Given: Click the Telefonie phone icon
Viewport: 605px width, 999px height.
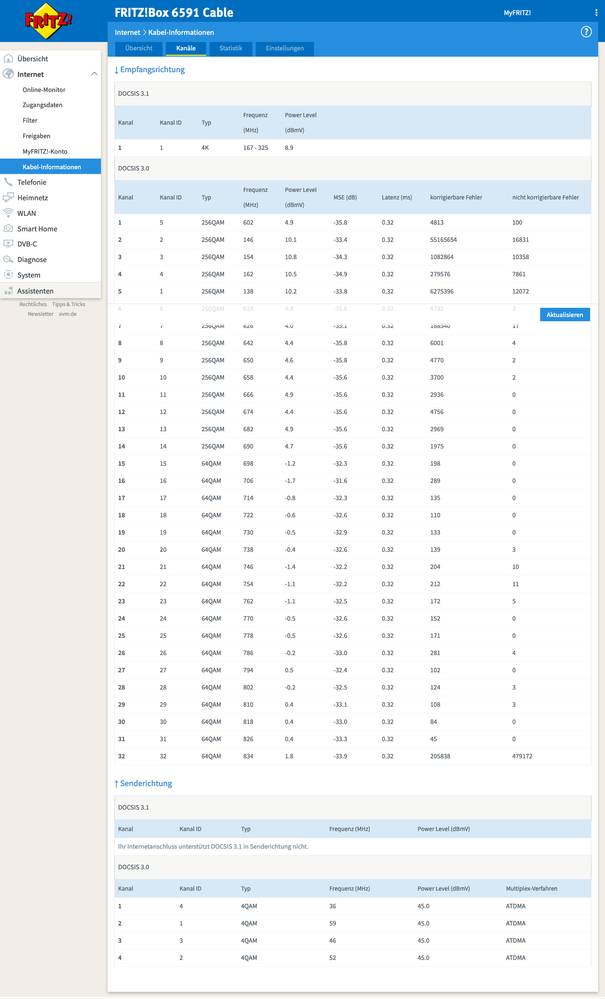Looking at the screenshot, I should click(8, 182).
